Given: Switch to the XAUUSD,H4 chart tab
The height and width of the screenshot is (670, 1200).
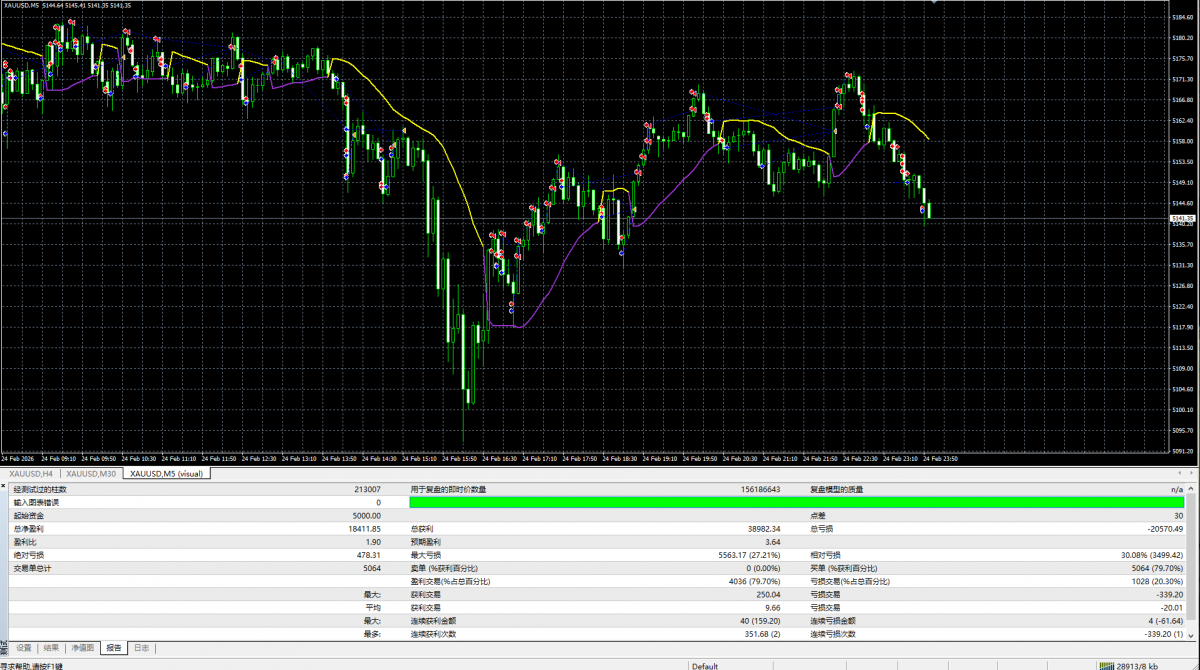Looking at the screenshot, I should (x=31, y=474).
